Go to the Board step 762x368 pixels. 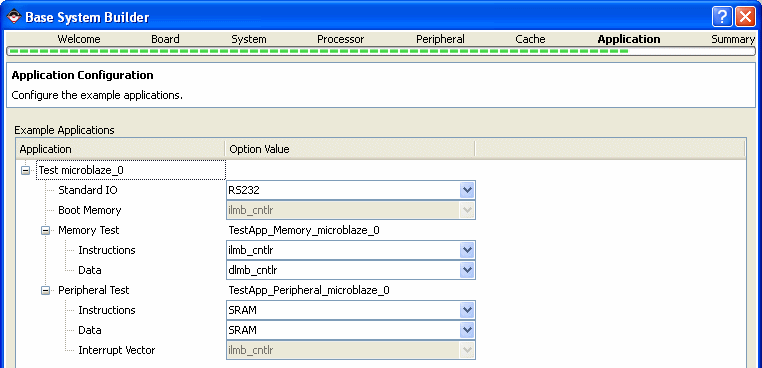(x=165, y=39)
